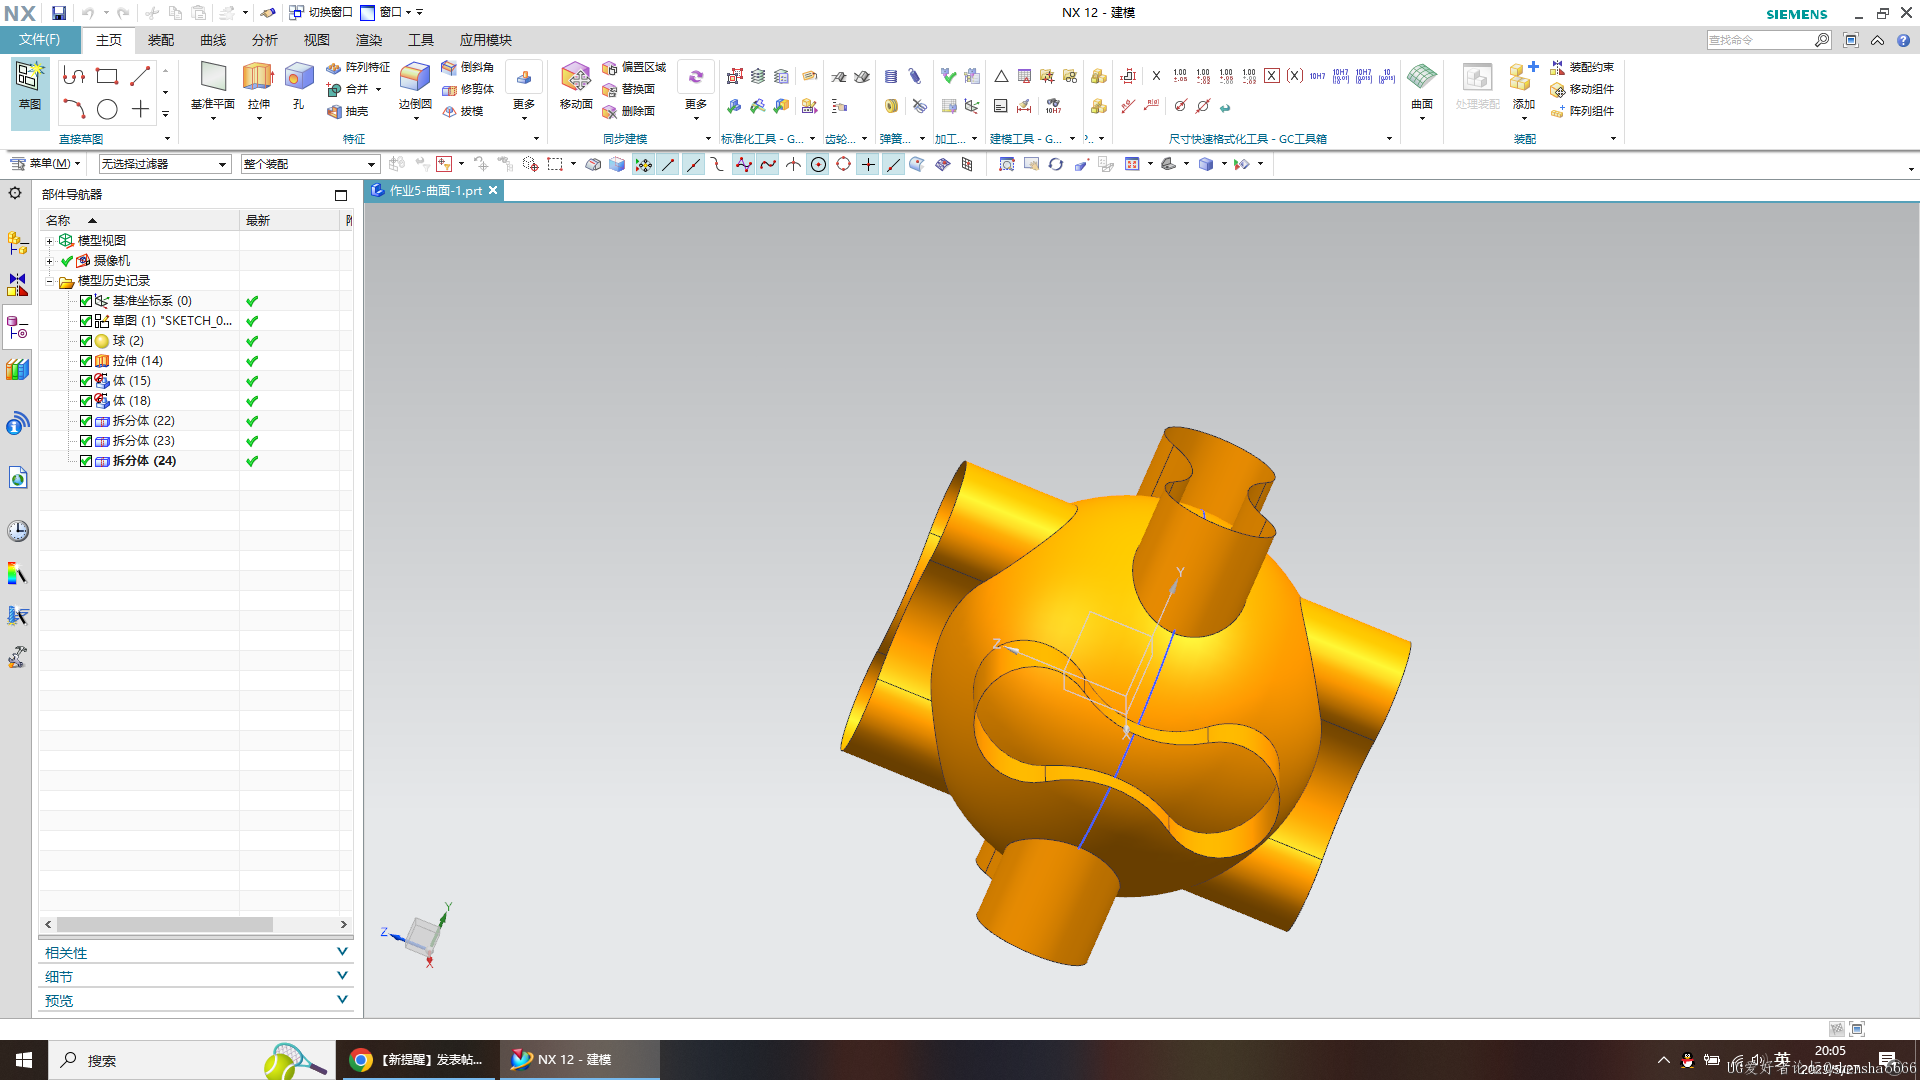Screen dimensions: 1920x1080
Task: Click the 名称 column header
Action: [140, 220]
